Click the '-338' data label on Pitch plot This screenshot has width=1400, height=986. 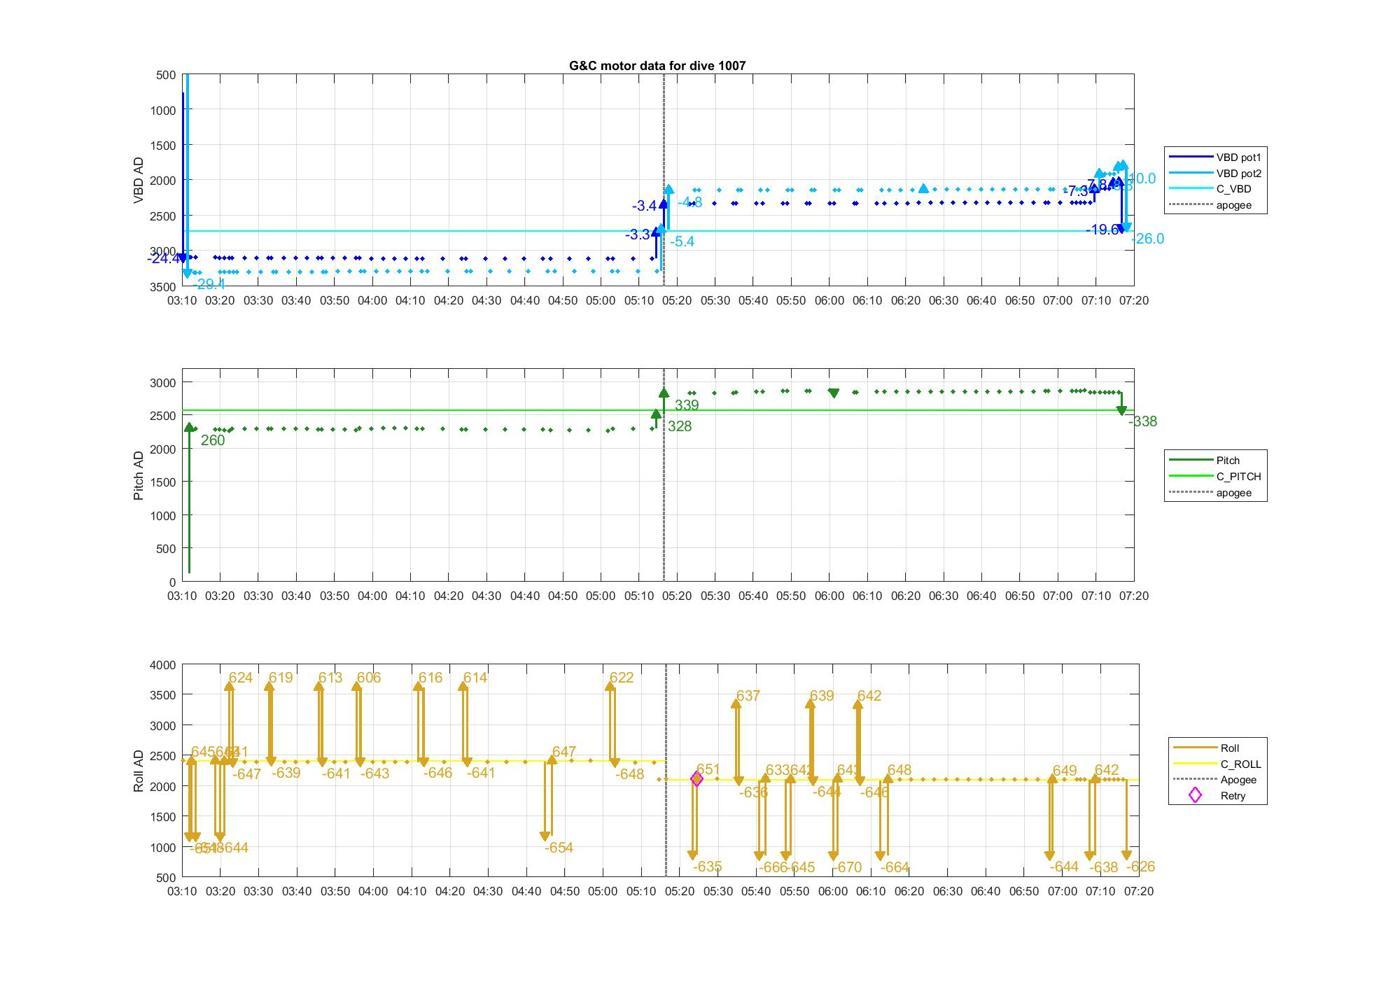pyautogui.click(x=1143, y=422)
